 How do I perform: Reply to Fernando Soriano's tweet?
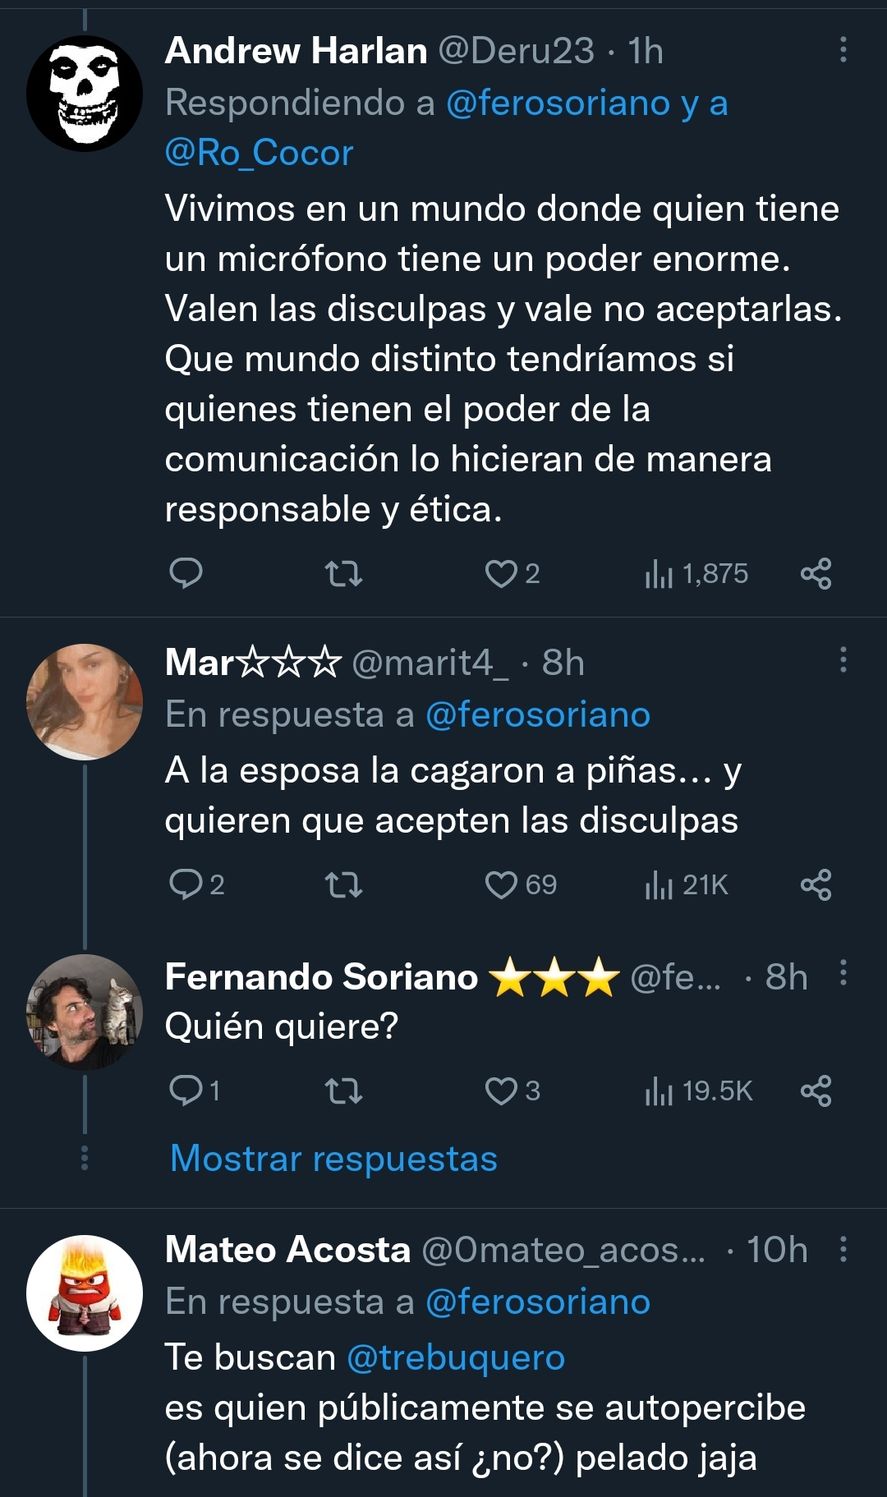coord(187,1090)
